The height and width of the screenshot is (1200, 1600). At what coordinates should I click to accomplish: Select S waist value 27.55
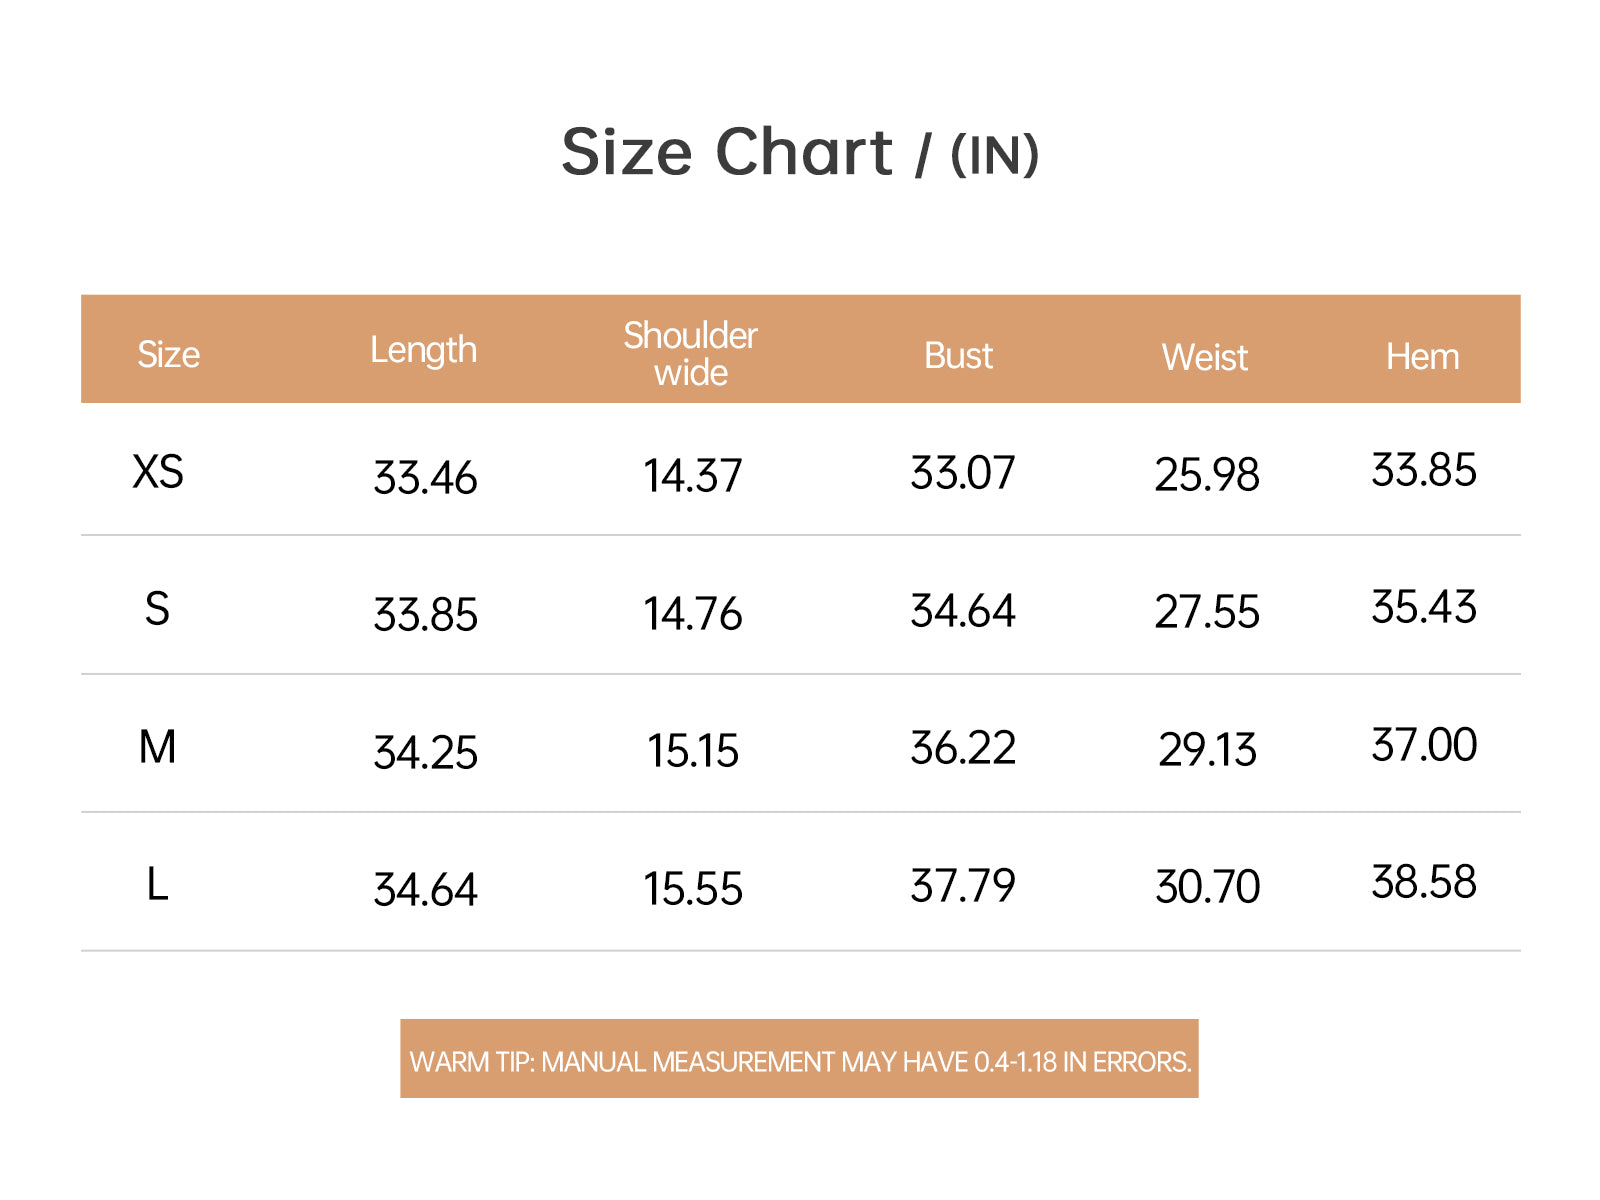[x=1207, y=612]
